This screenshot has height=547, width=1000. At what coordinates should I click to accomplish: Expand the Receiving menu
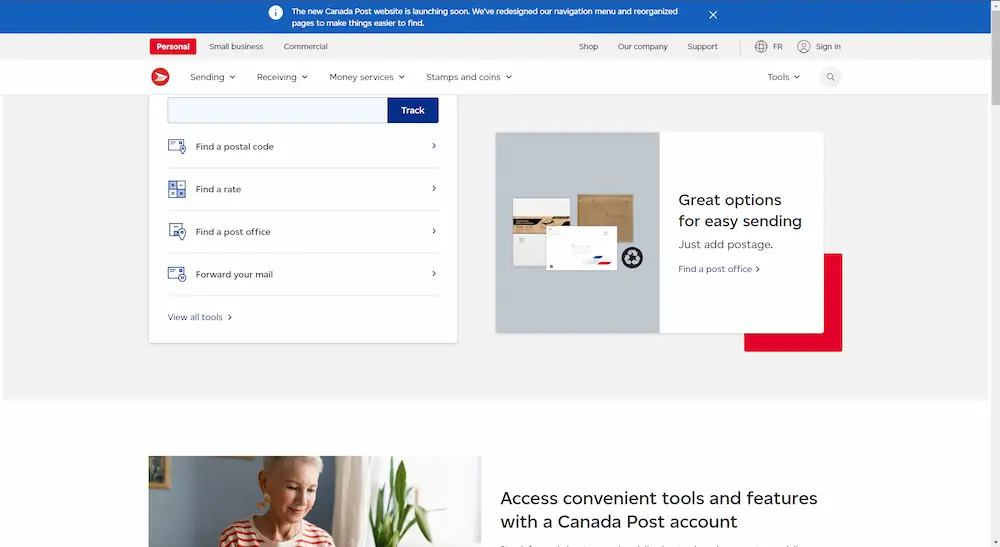click(x=282, y=77)
